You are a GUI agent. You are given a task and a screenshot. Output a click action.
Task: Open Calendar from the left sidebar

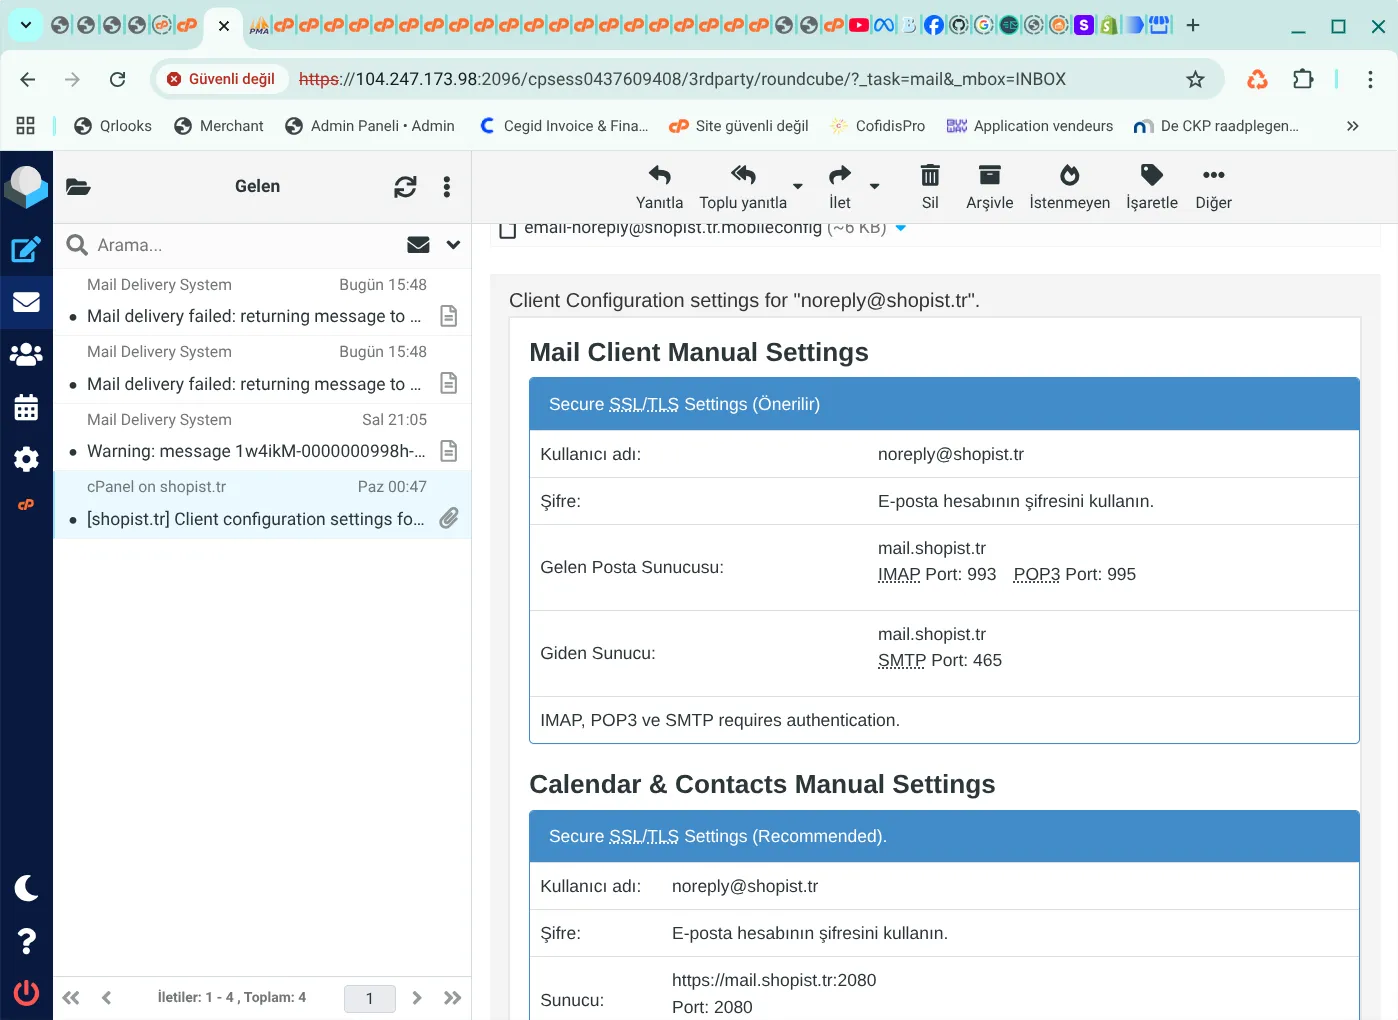[x=26, y=407]
